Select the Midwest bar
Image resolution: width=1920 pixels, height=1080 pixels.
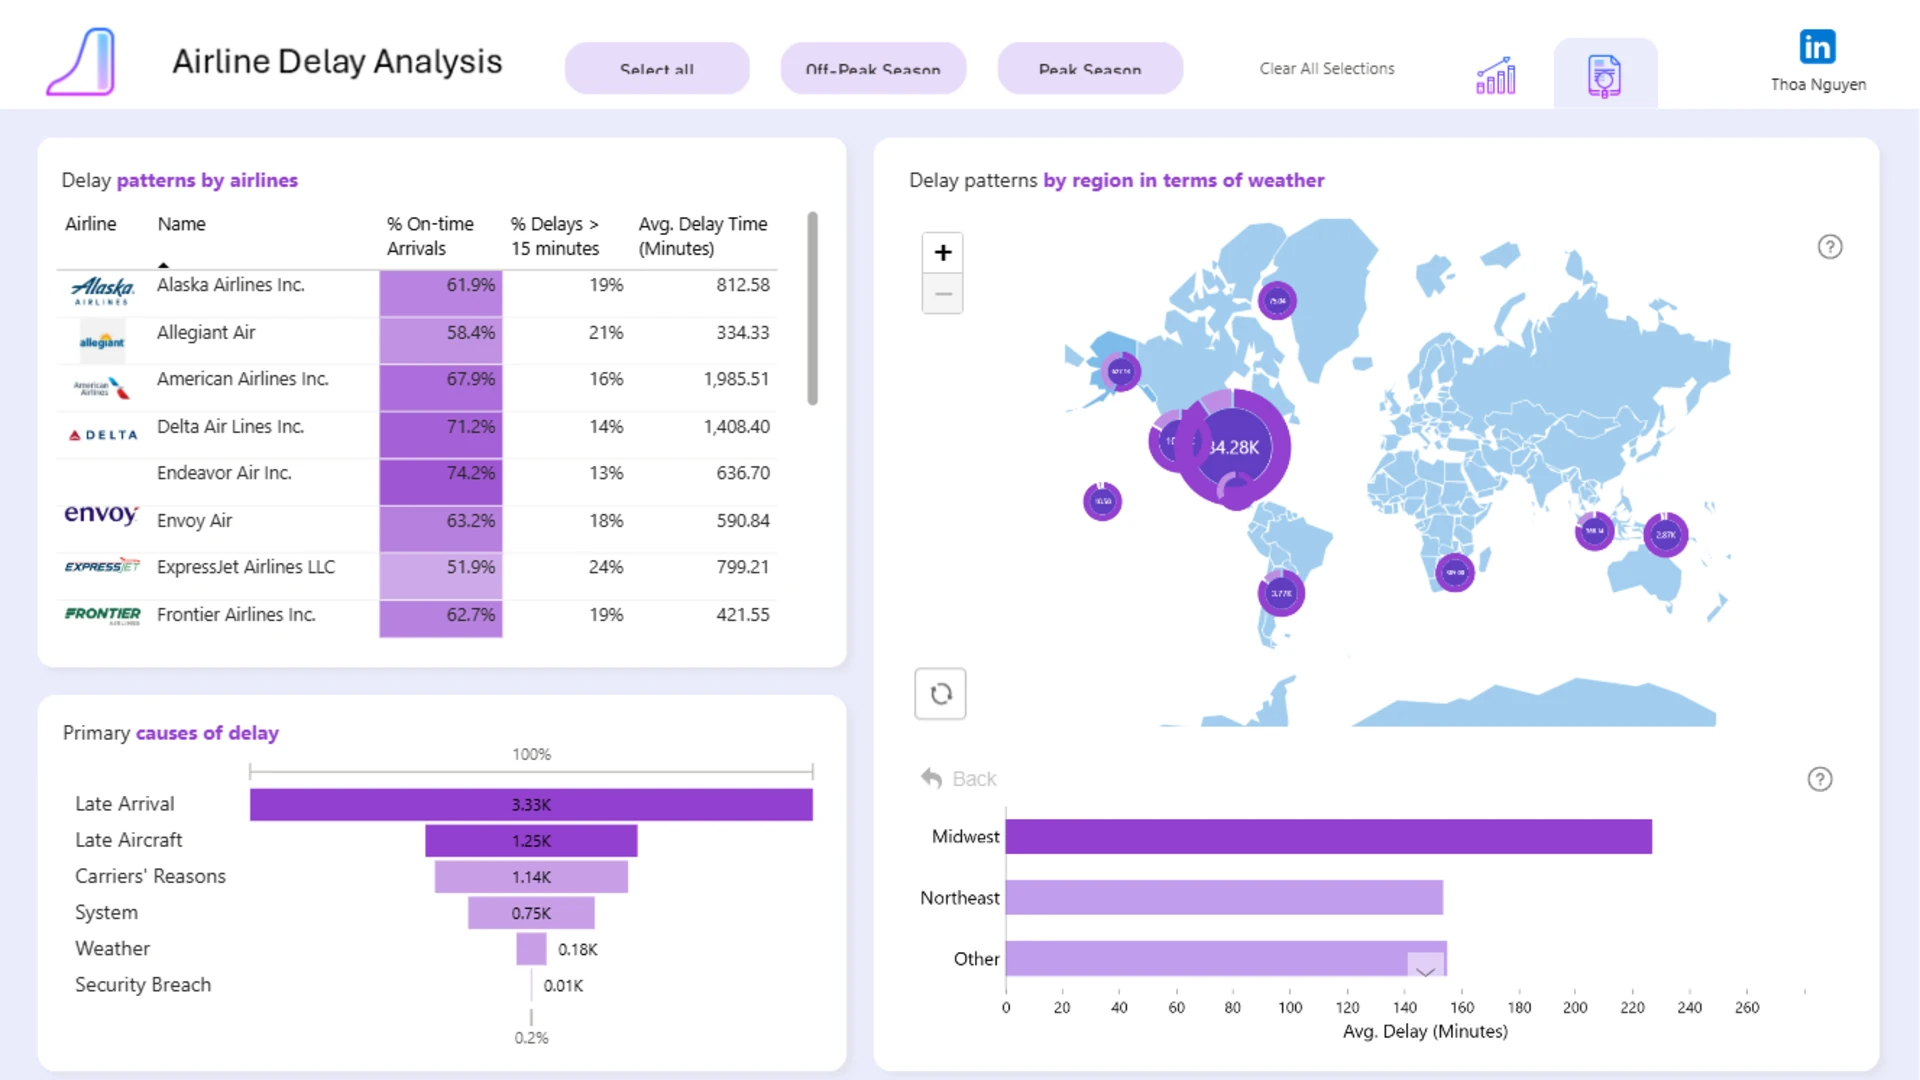pos(1328,836)
